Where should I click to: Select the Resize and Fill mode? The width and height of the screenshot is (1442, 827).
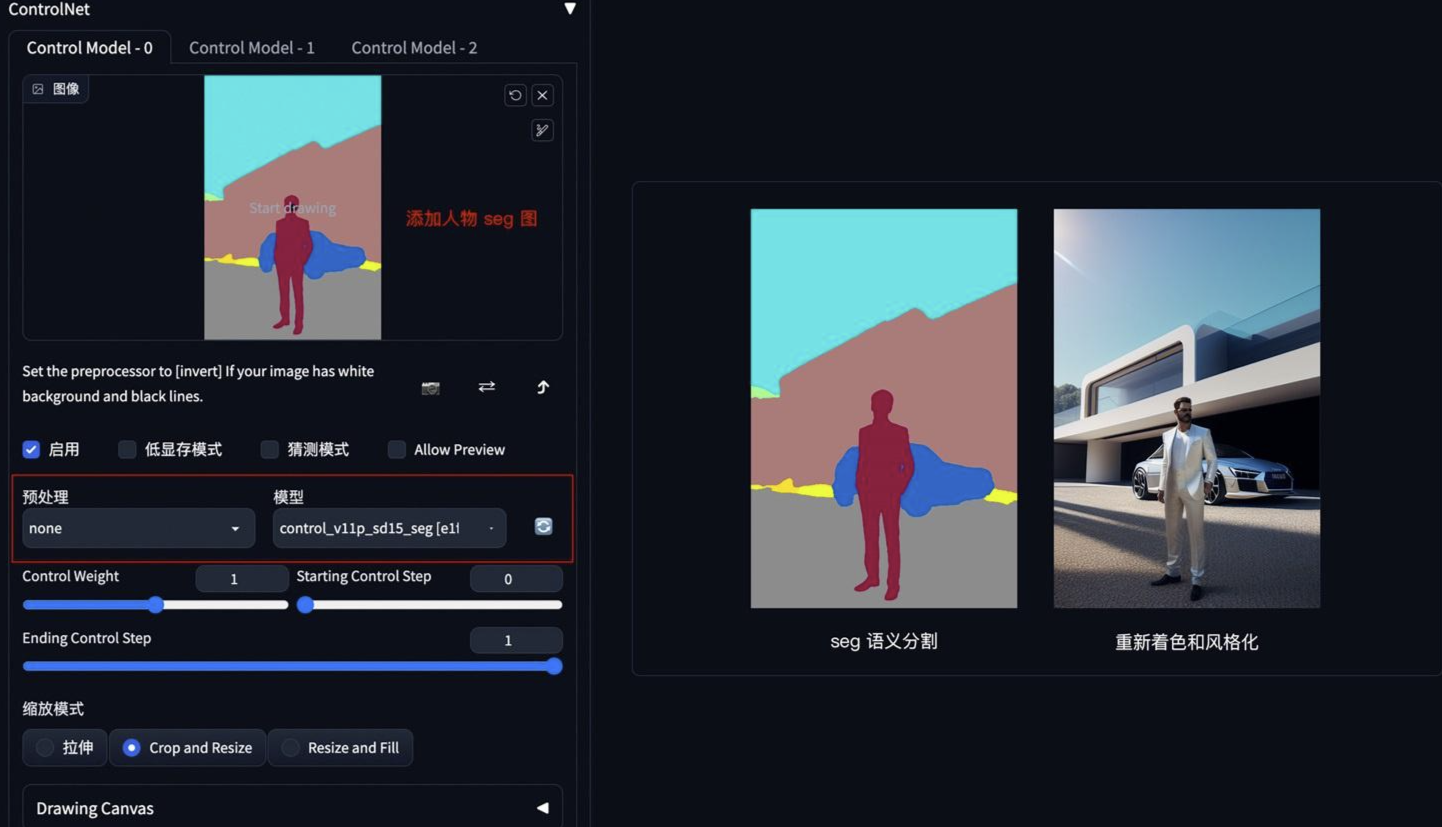(x=341, y=747)
